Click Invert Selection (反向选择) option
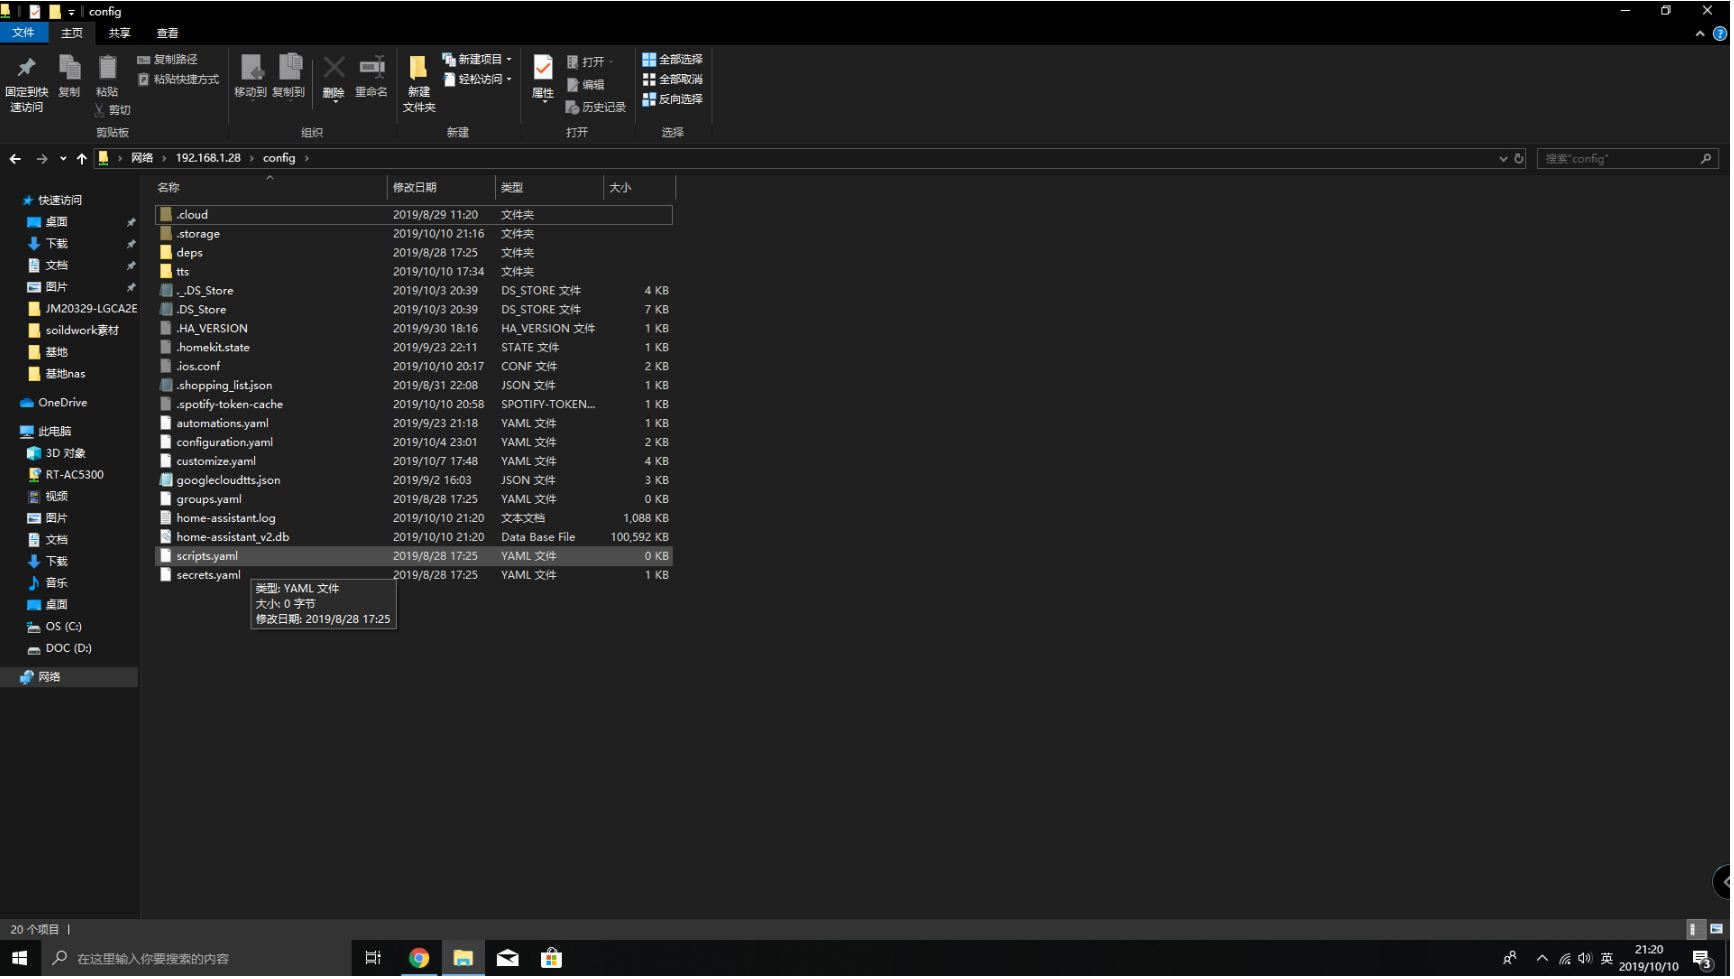The height and width of the screenshot is (979, 1734). pos(672,100)
